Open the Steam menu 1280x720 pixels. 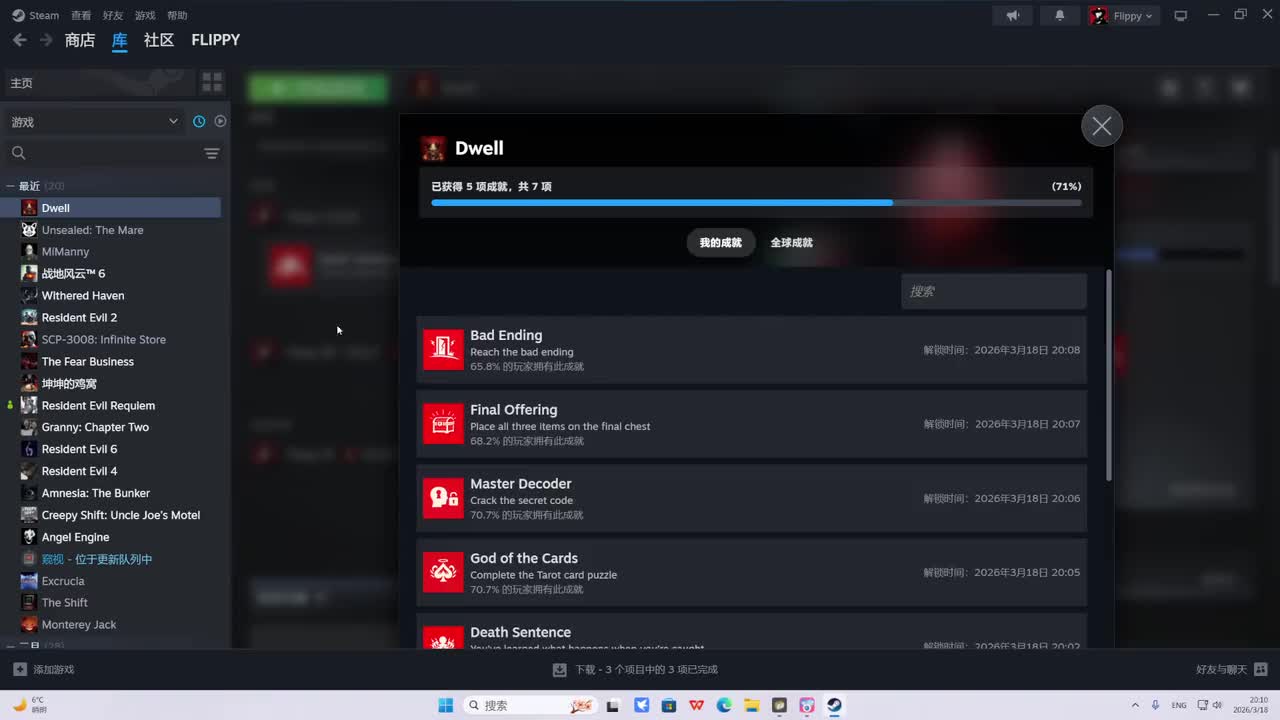36,15
